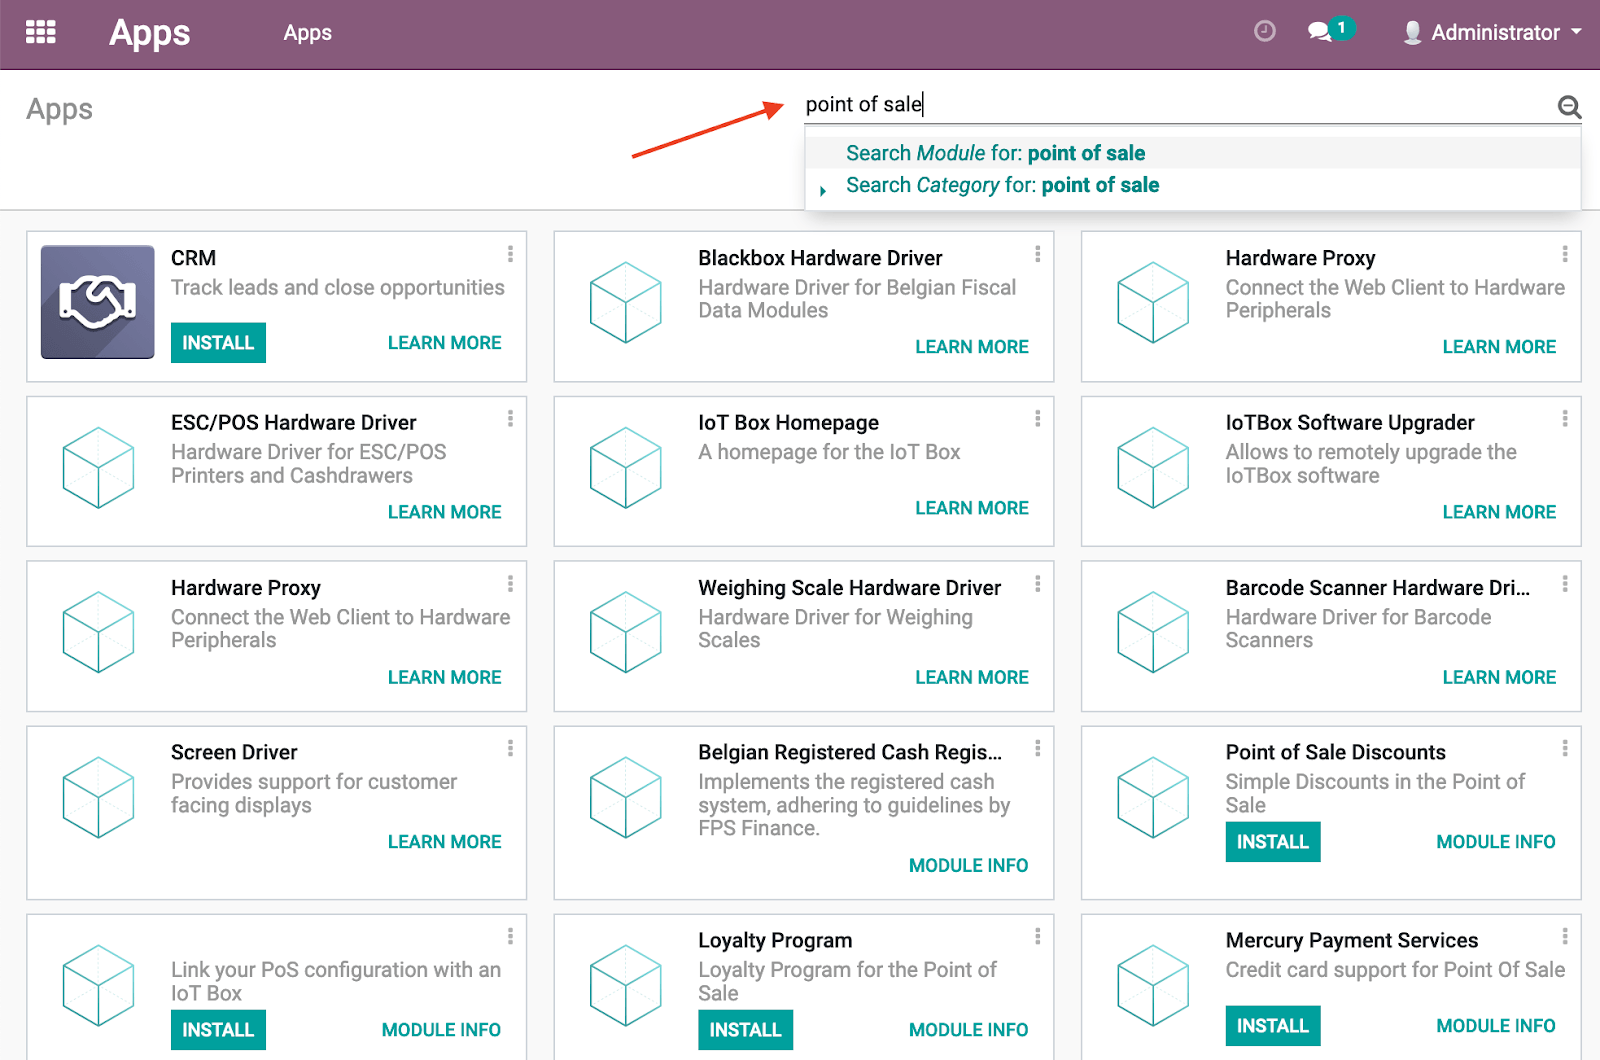Open kebab menu on Point of Sale Discounts card
The height and width of the screenshot is (1060, 1600).
(x=1564, y=748)
